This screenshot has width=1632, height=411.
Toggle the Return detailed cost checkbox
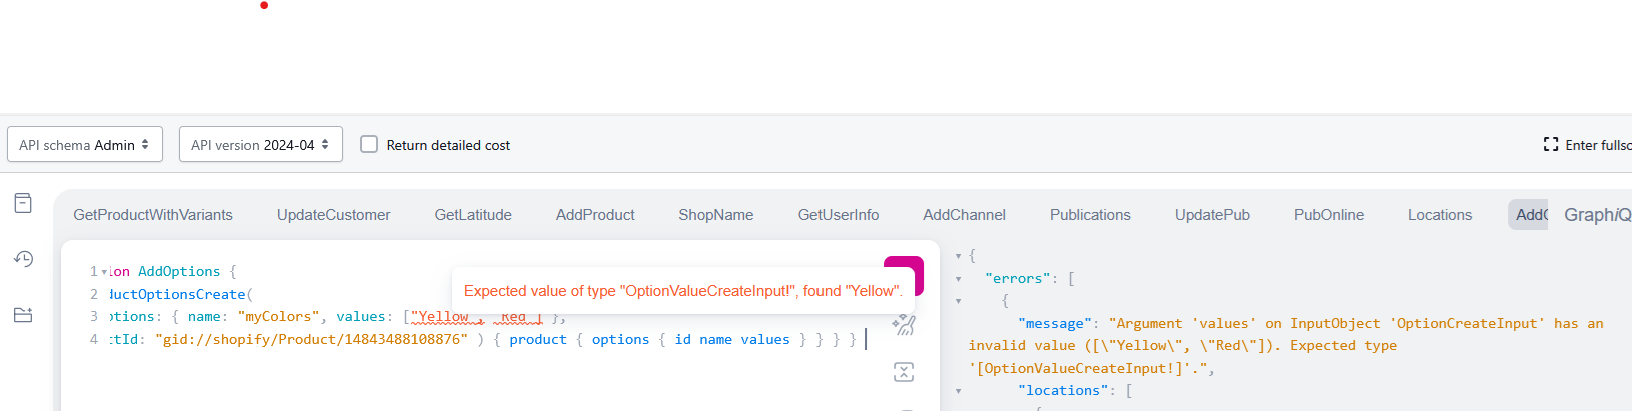(369, 145)
